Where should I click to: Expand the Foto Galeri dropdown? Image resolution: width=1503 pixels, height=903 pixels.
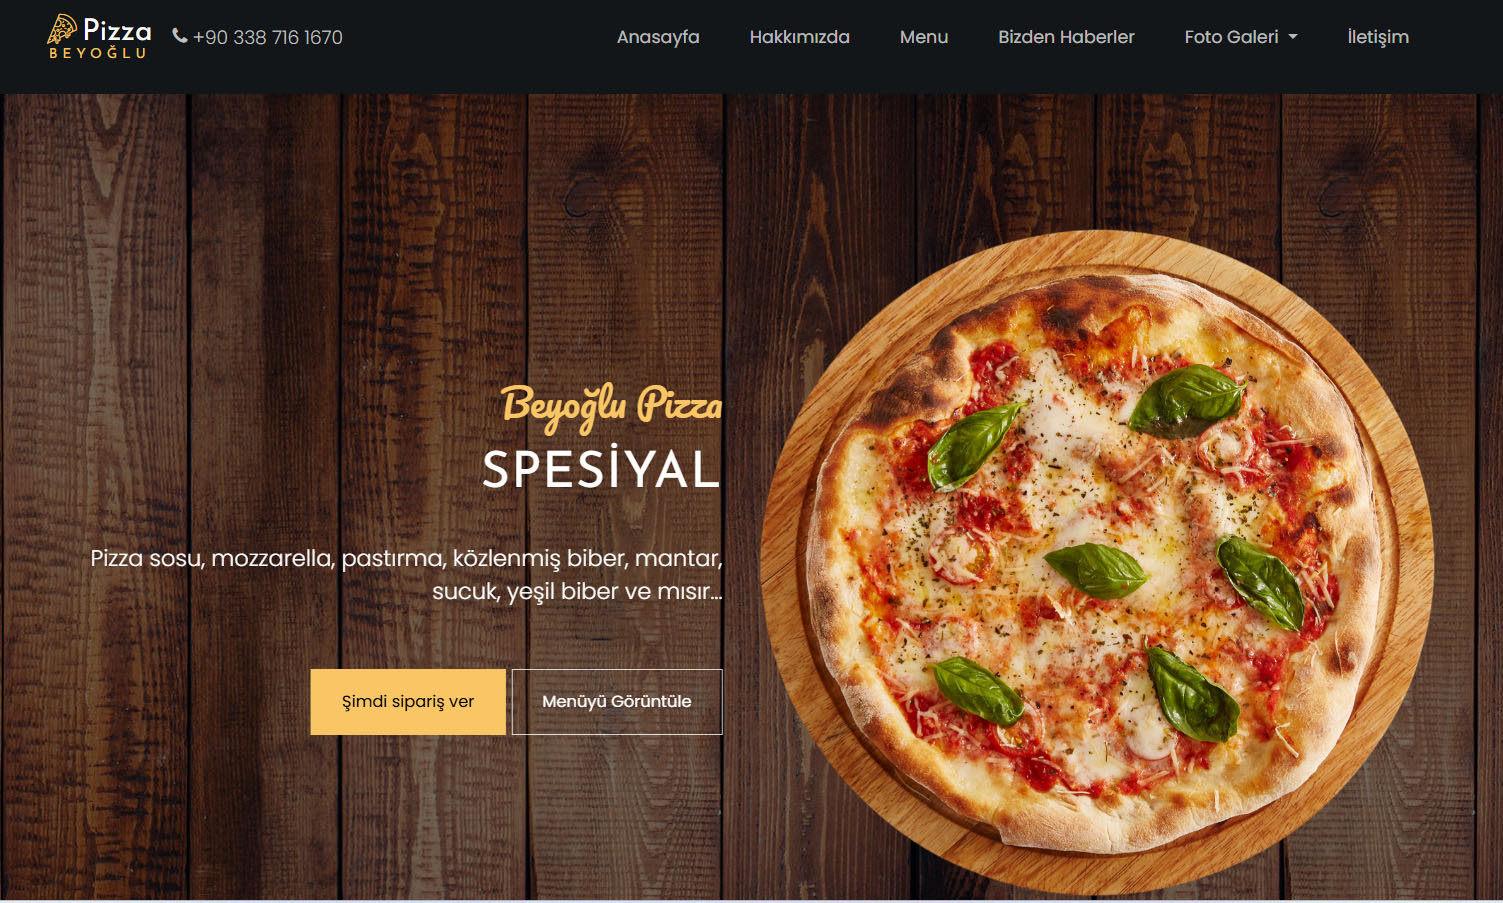click(1241, 37)
